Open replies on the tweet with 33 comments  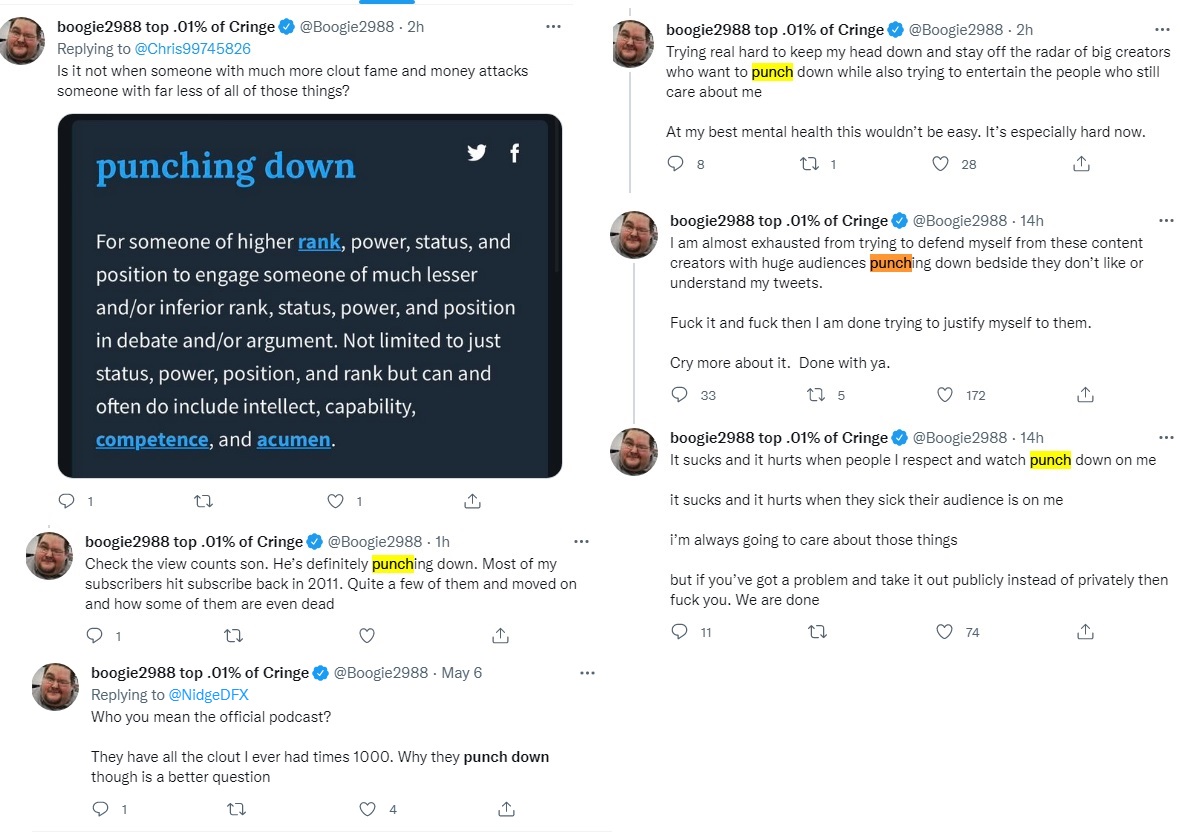coord(679,394)
